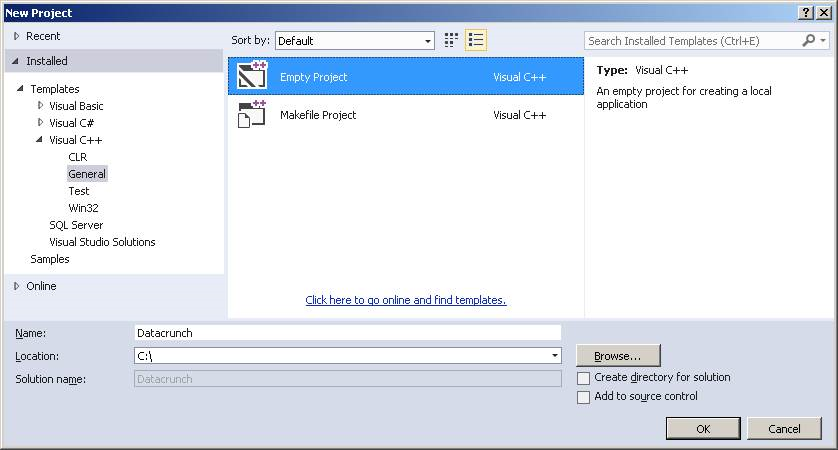838x450 pixels.
Task: Click the Visual C++ tree label
Action: click(75, 140)
